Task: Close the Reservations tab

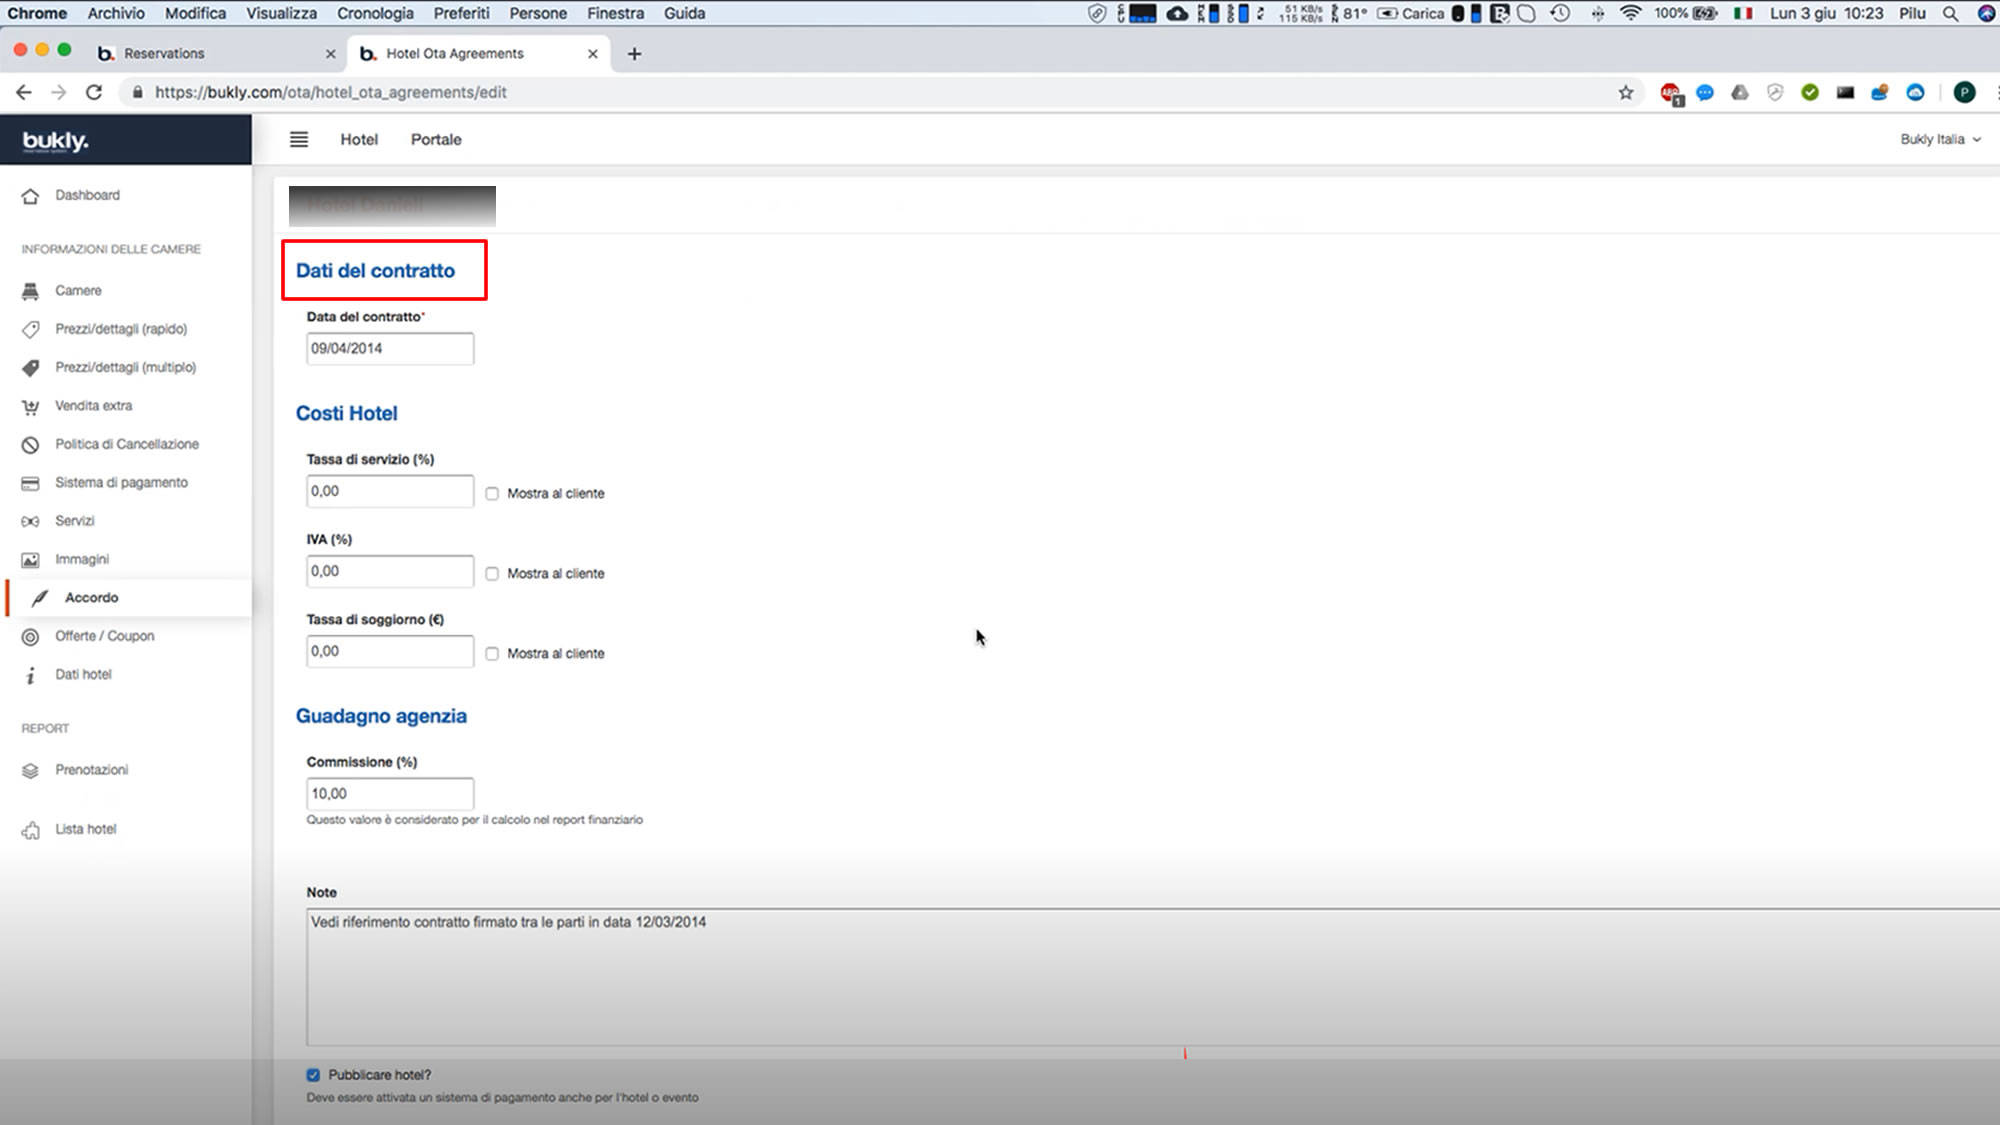Action: coord(331,54)
